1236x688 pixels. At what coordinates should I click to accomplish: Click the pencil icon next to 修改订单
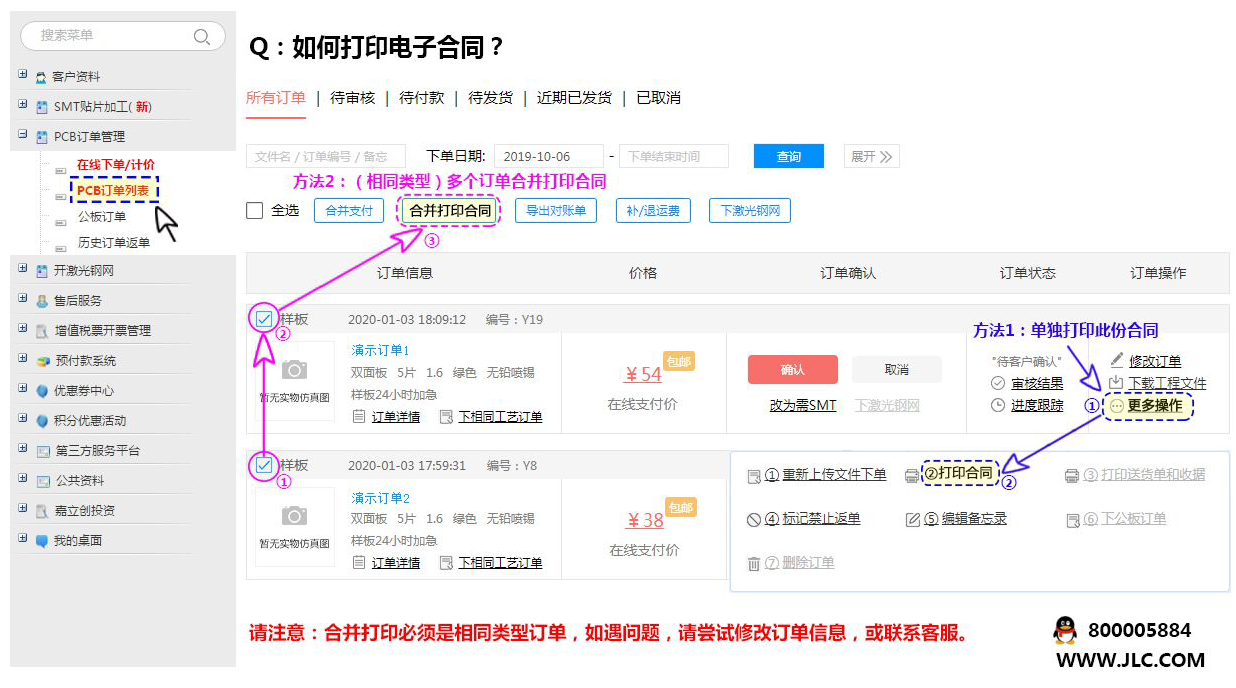tap(1116, 361)
